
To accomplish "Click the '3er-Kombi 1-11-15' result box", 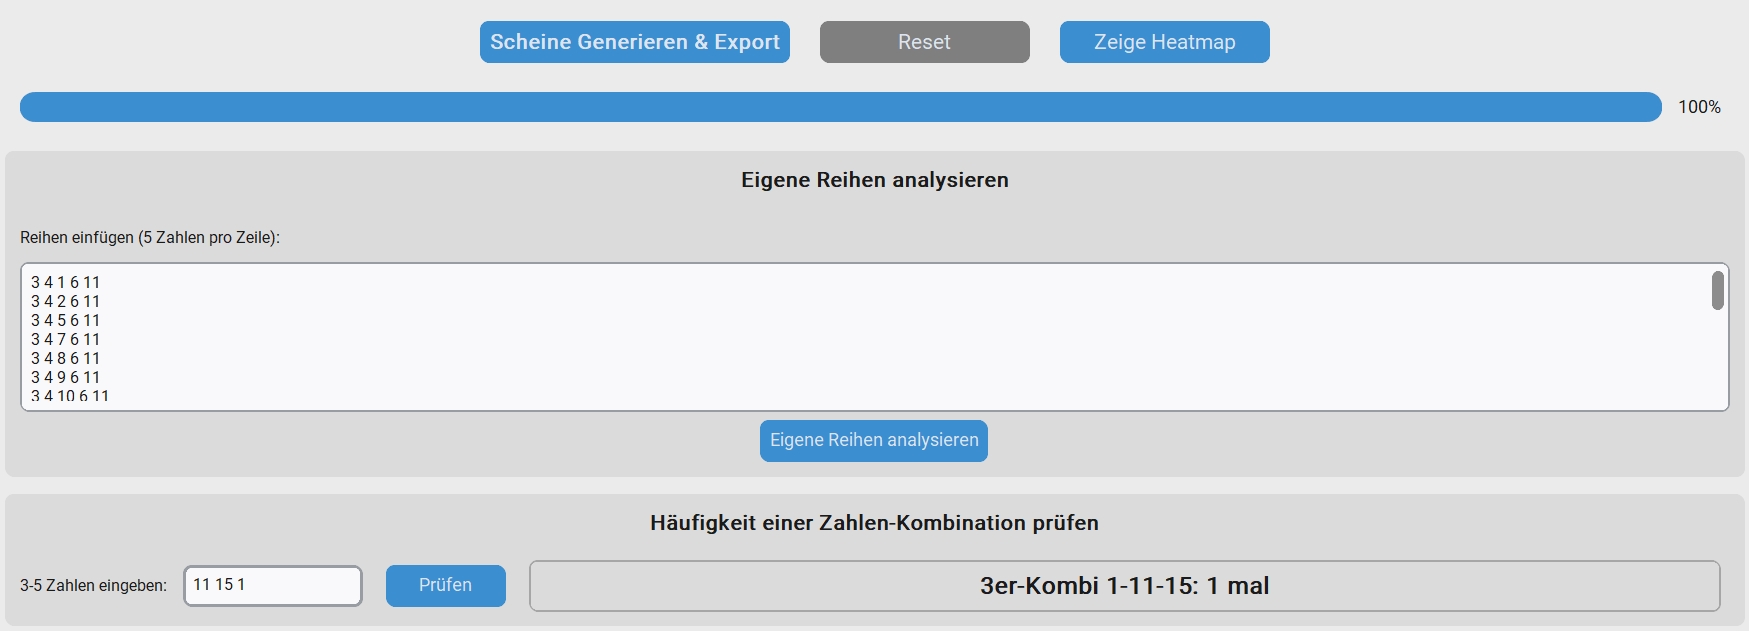I will pyautogui.click(x=1124, y=586).
